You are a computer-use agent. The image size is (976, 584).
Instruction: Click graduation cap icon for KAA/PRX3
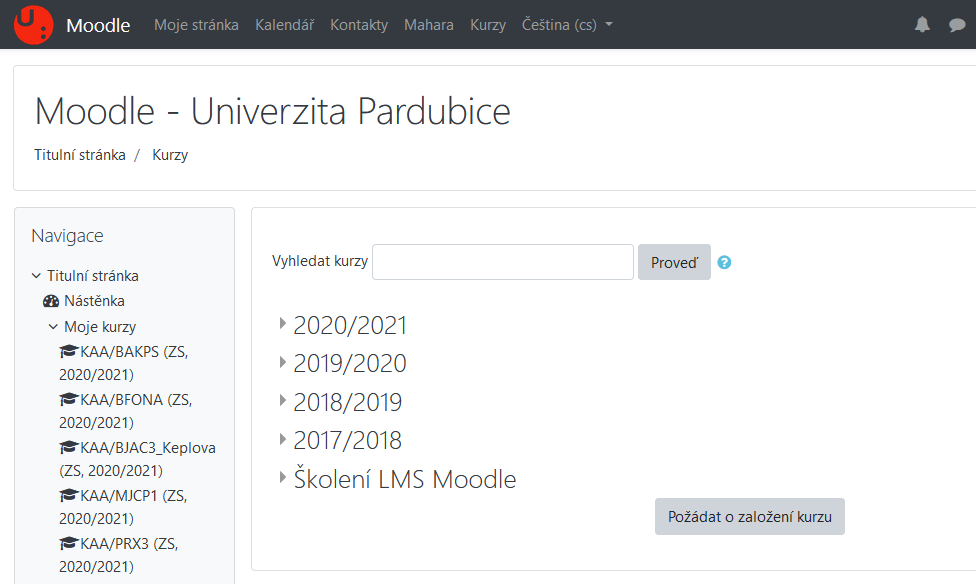point(68,543)
